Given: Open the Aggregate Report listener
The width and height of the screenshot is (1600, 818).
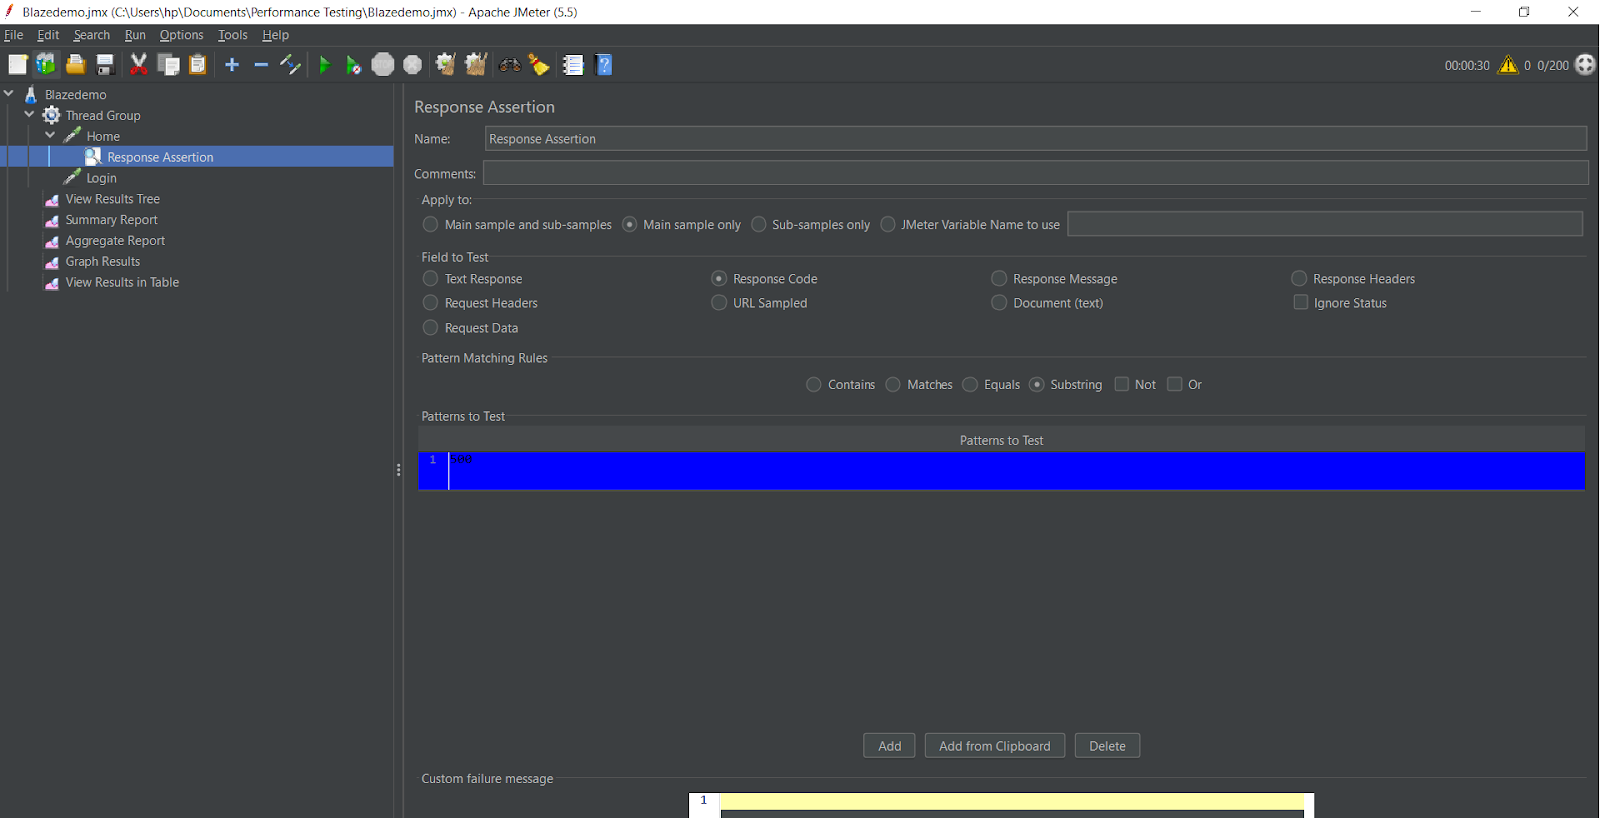Looking at the screenshot, I should click(115, 241).
